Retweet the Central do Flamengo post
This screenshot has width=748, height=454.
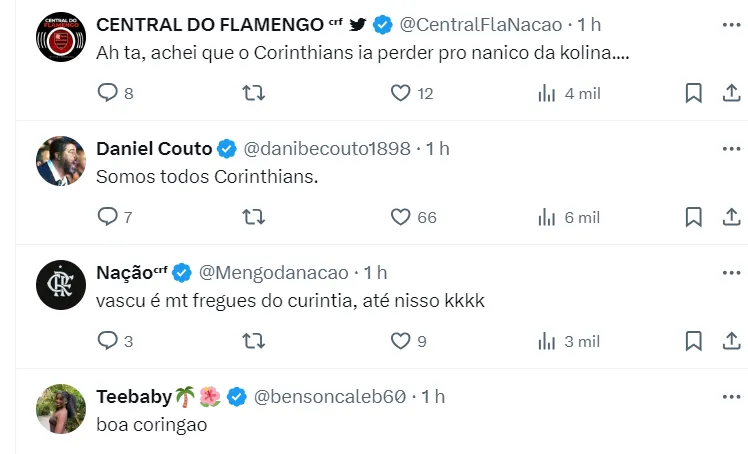[254, 93]
